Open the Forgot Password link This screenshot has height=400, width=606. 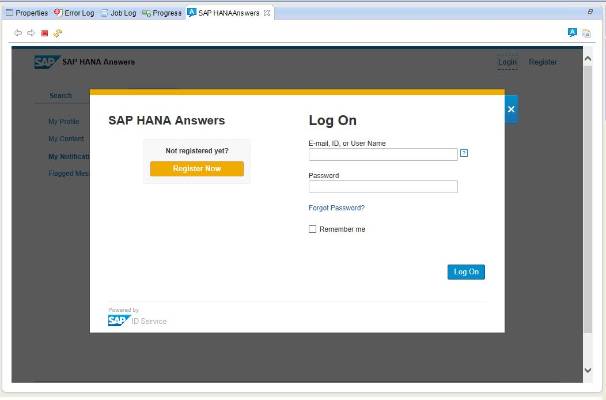tap(336, 208)
